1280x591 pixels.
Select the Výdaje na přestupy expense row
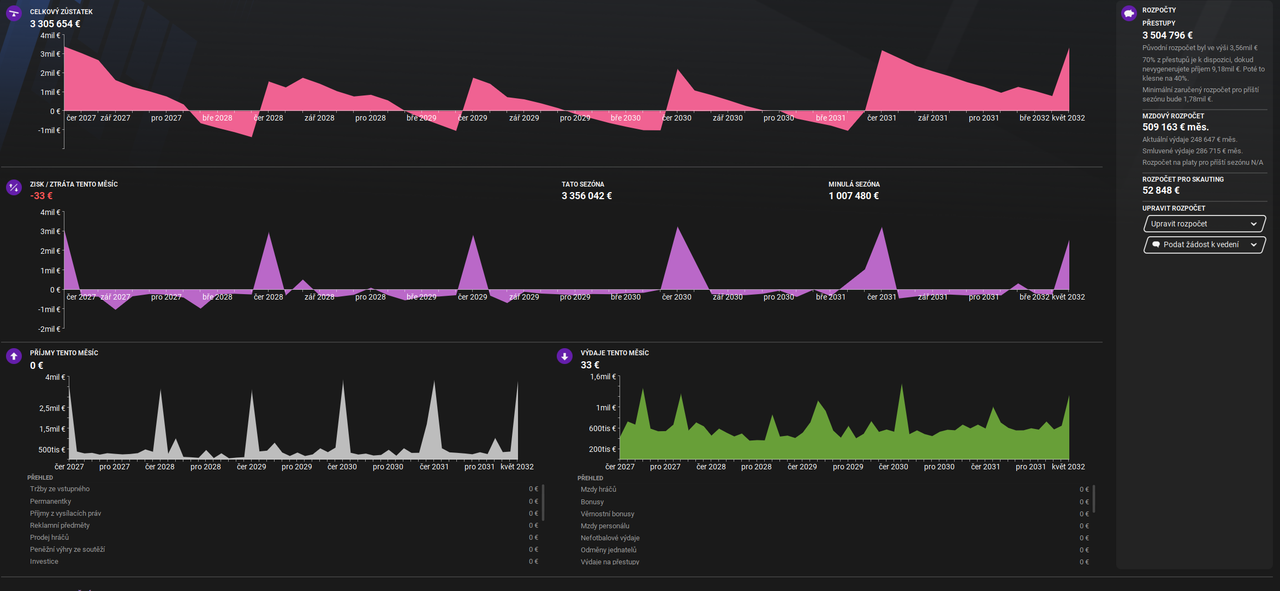point(835,561)
